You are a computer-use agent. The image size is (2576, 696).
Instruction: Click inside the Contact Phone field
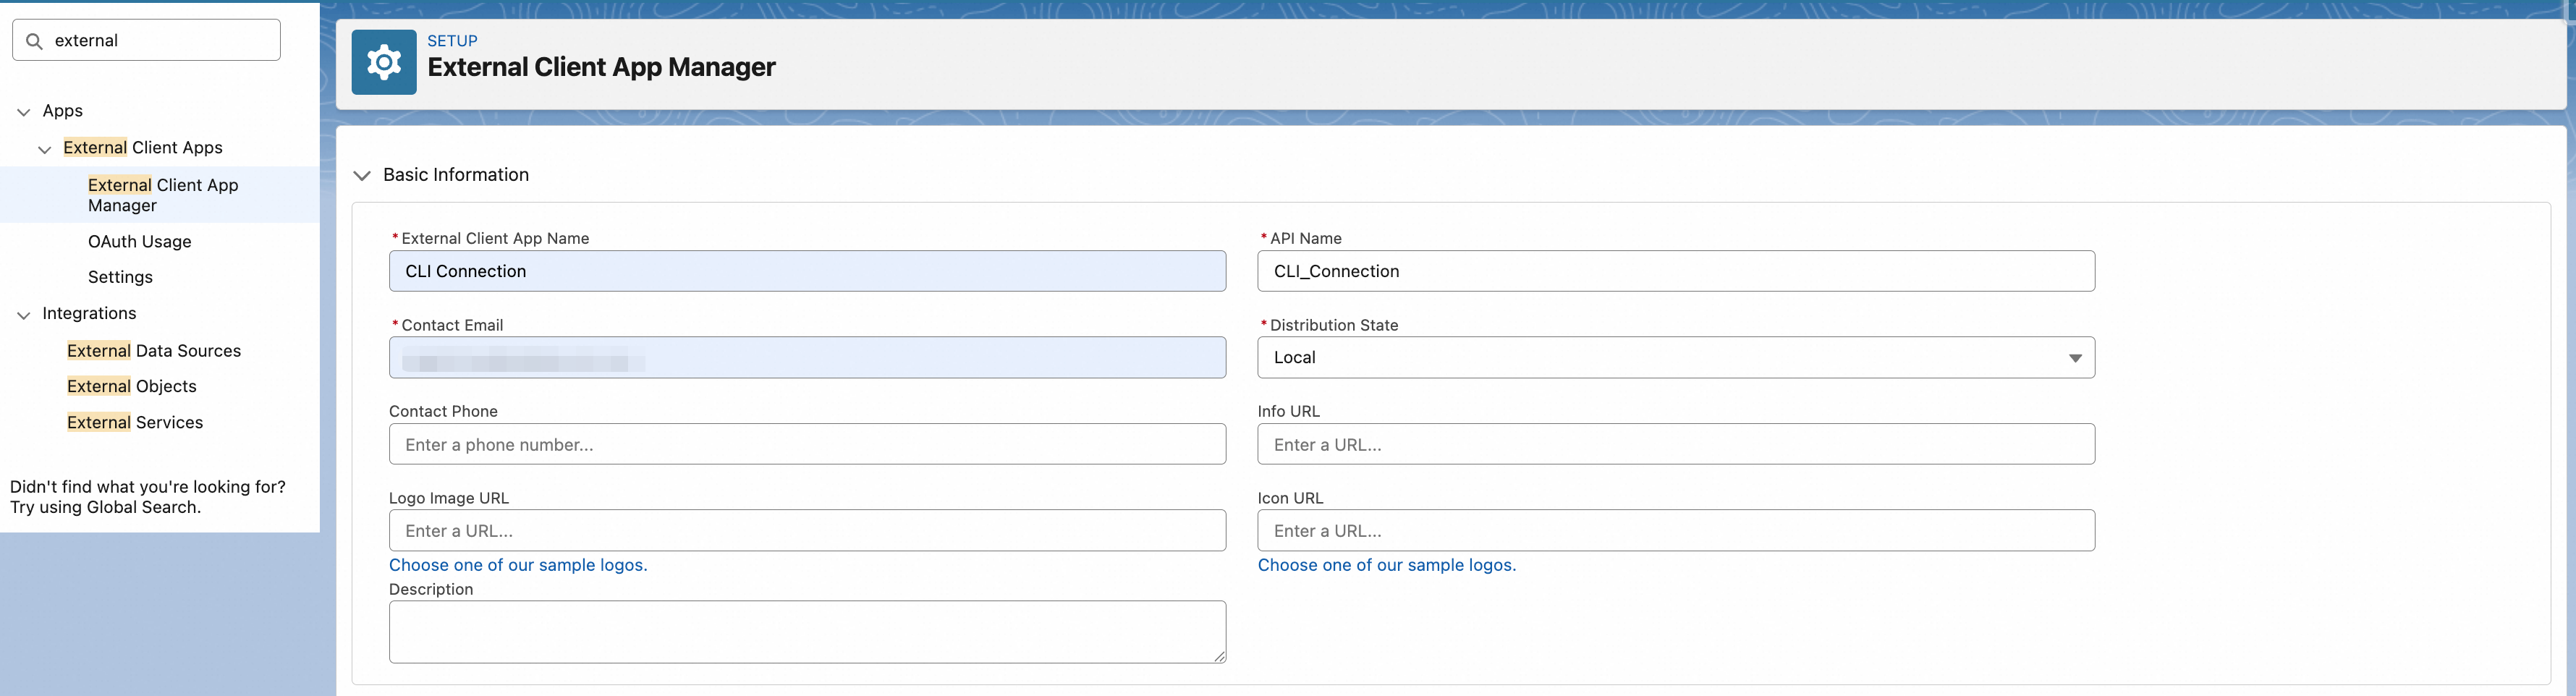807,444
